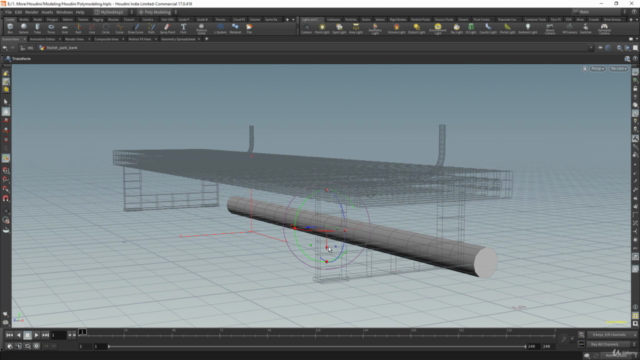Open the Windows menu
This screenshot has width=640, height=360.
(x=64, y=12)
